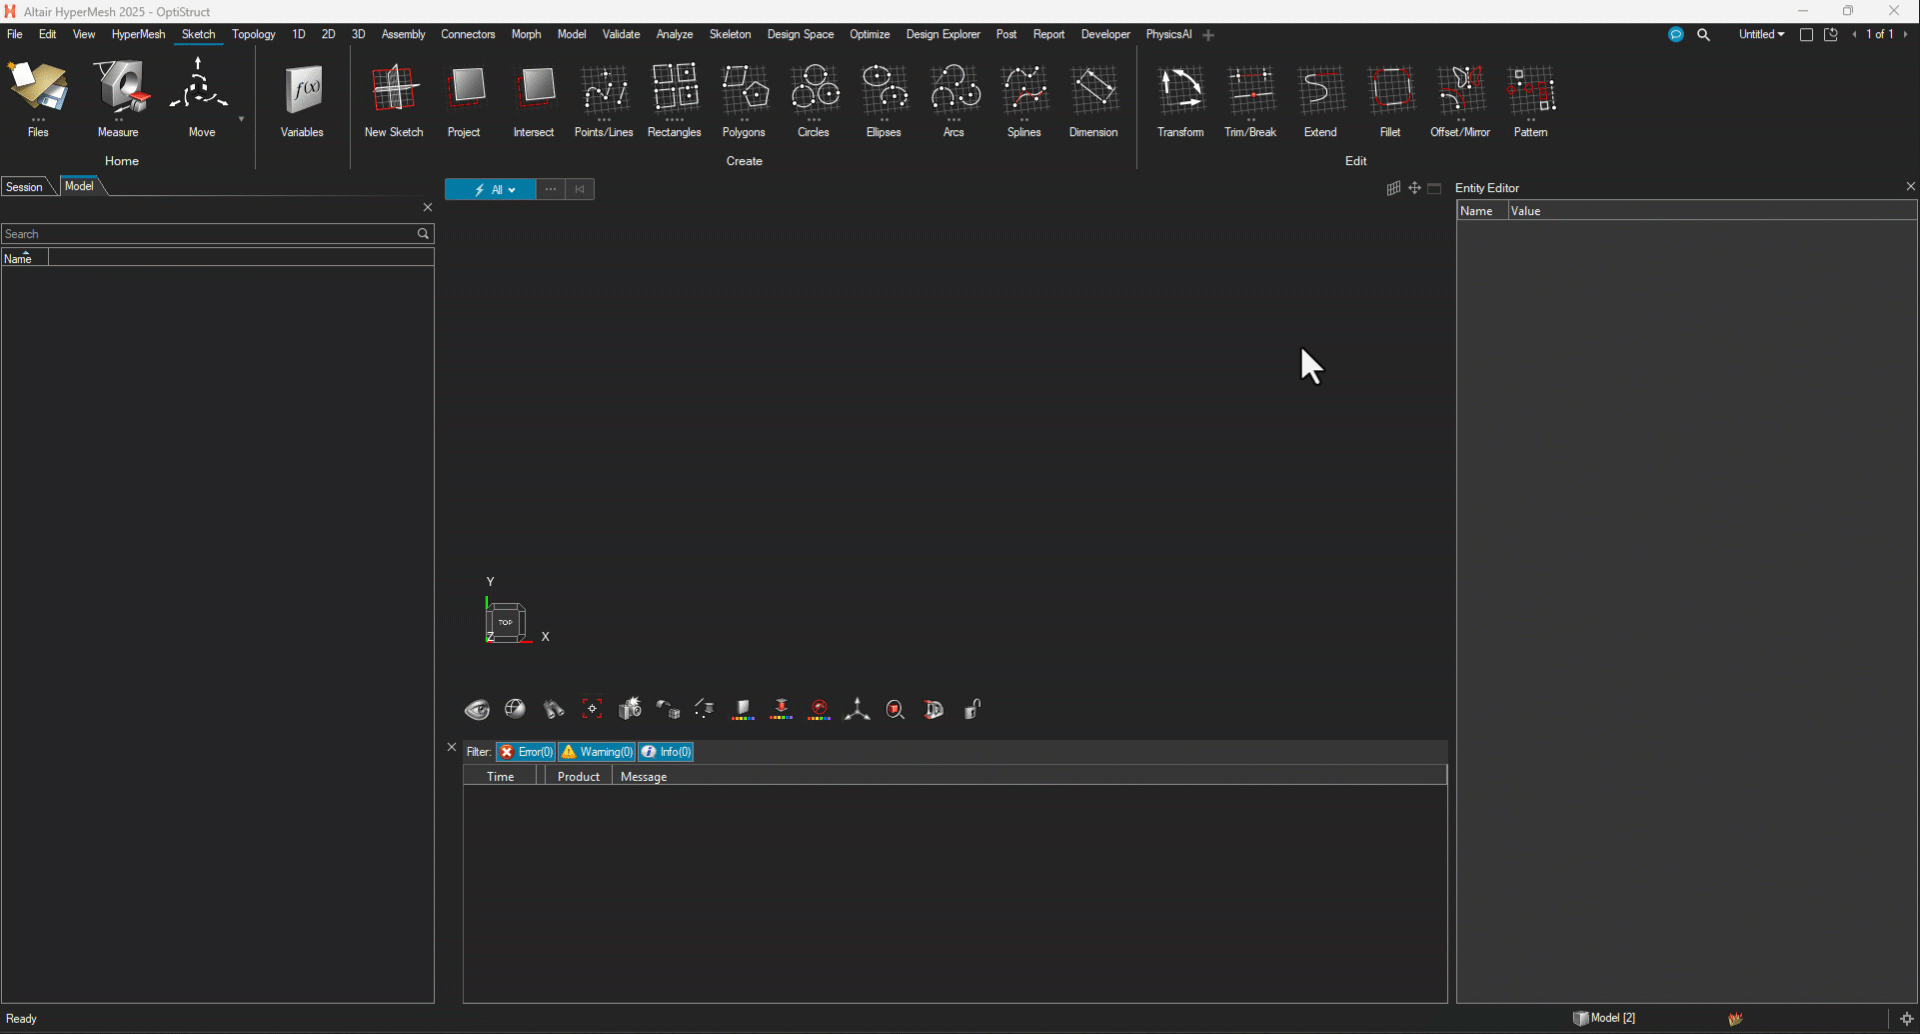Switch to the PhysicsAI ribbon tab
Viewport: 1920px width, 1034px height.
[x=1168, y=34]
